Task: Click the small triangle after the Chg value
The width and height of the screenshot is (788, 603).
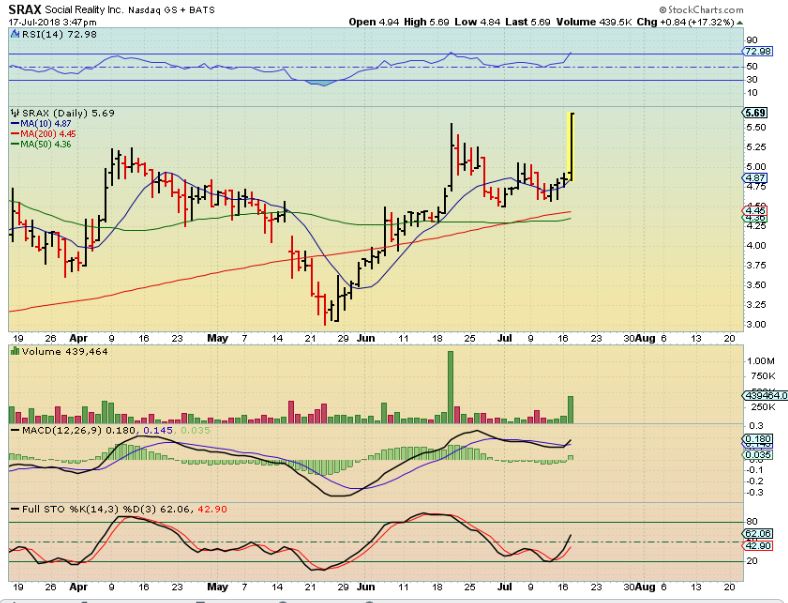Action: (x=740, y=23)
